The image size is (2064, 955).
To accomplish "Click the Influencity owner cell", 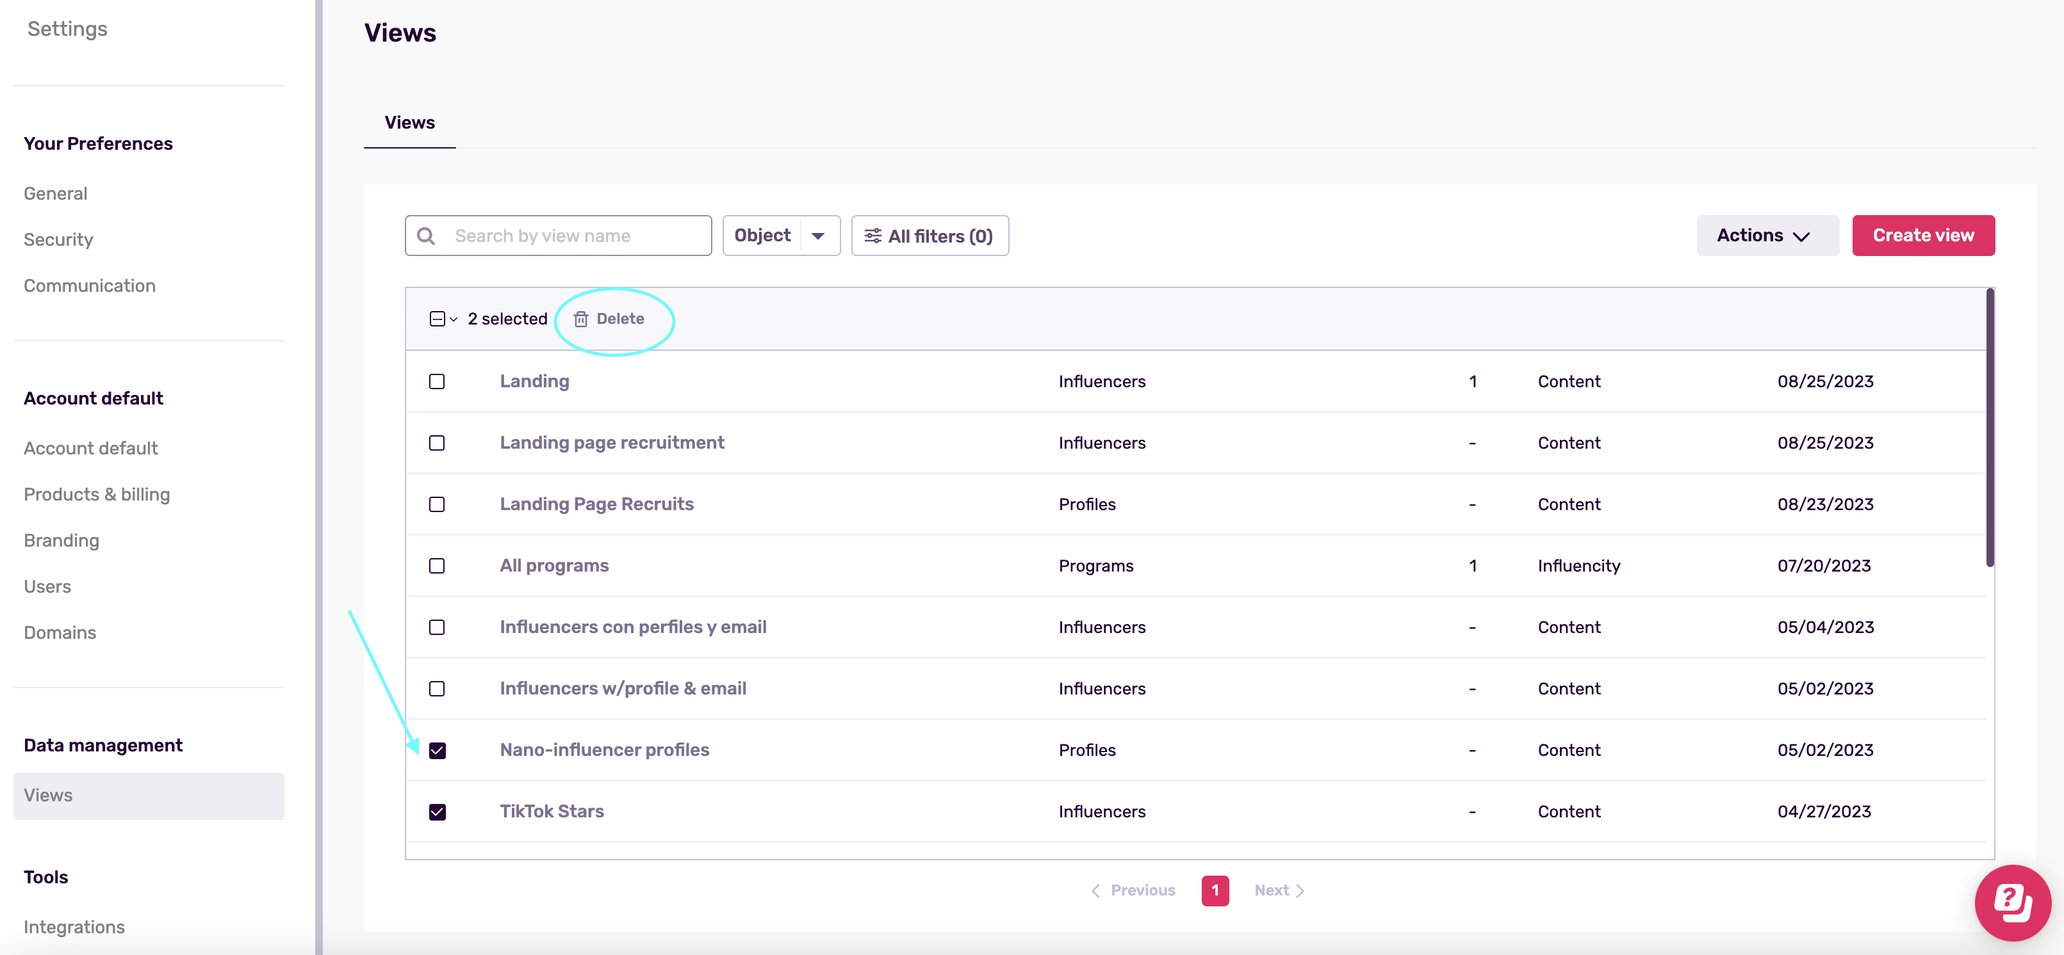I will 1579,566.
